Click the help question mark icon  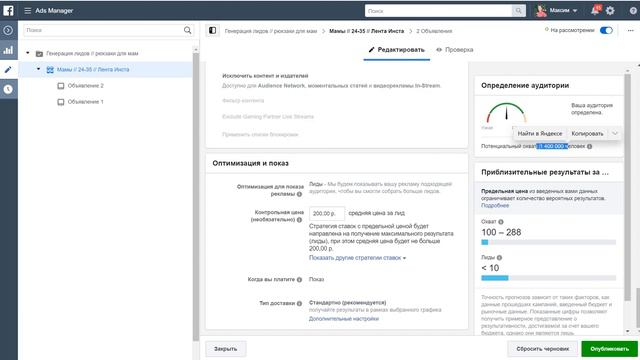click(633, 11)
